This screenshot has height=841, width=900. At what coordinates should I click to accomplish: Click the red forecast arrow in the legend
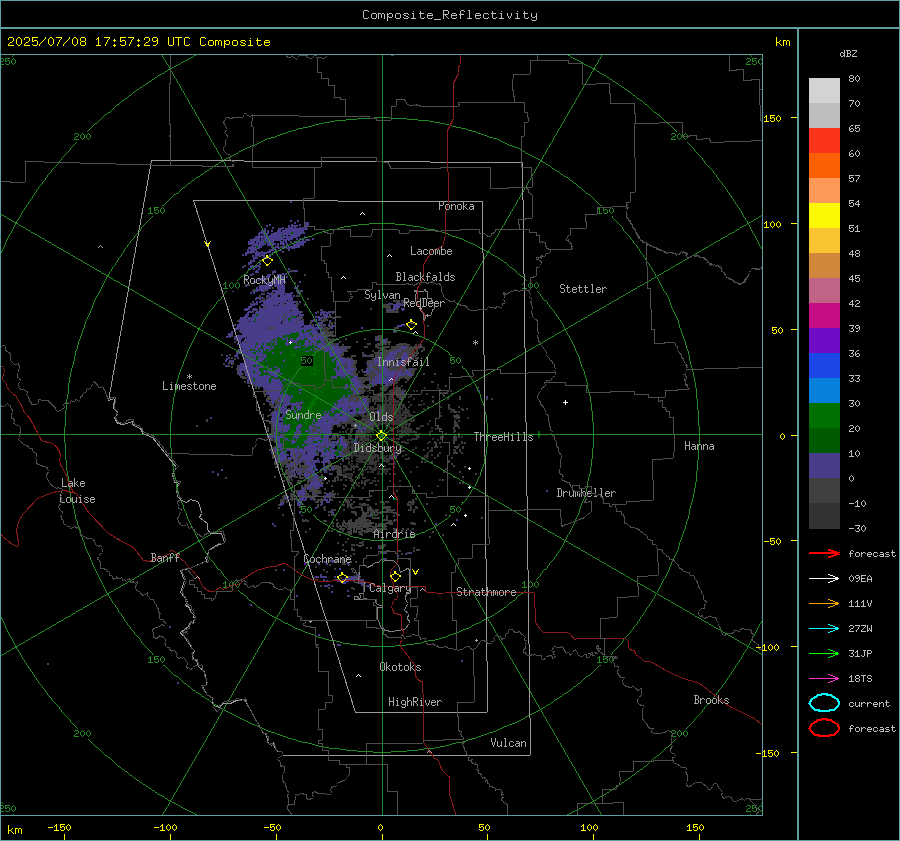click(x=824, y=553)
